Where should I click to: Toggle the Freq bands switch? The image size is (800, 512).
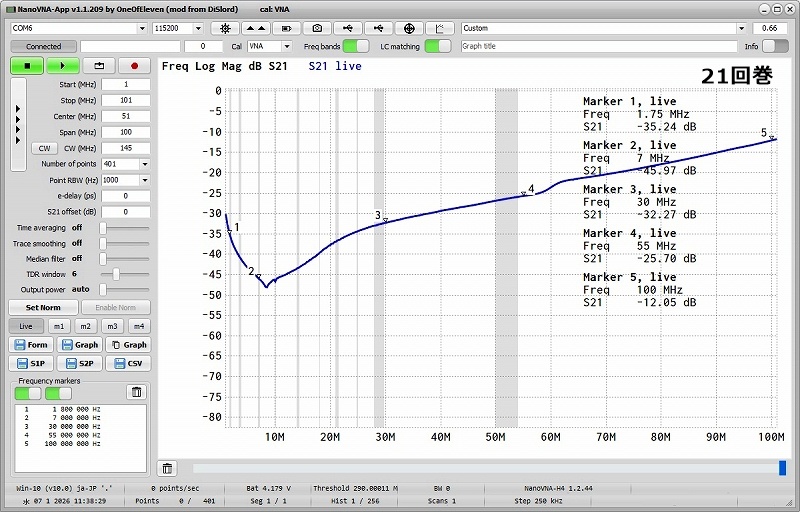tap(356, 46)
